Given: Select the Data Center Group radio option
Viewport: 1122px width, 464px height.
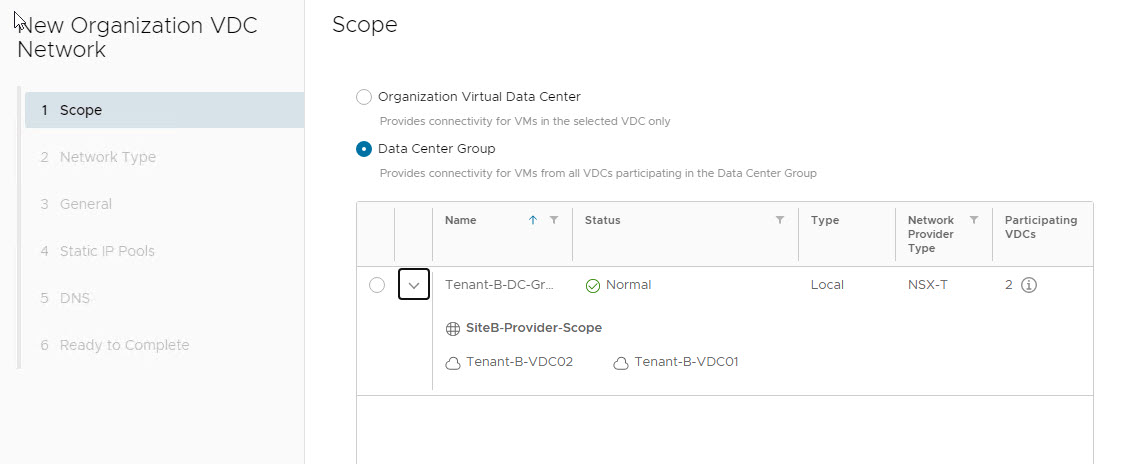Looking at the screenshot, I should (364, 149).
